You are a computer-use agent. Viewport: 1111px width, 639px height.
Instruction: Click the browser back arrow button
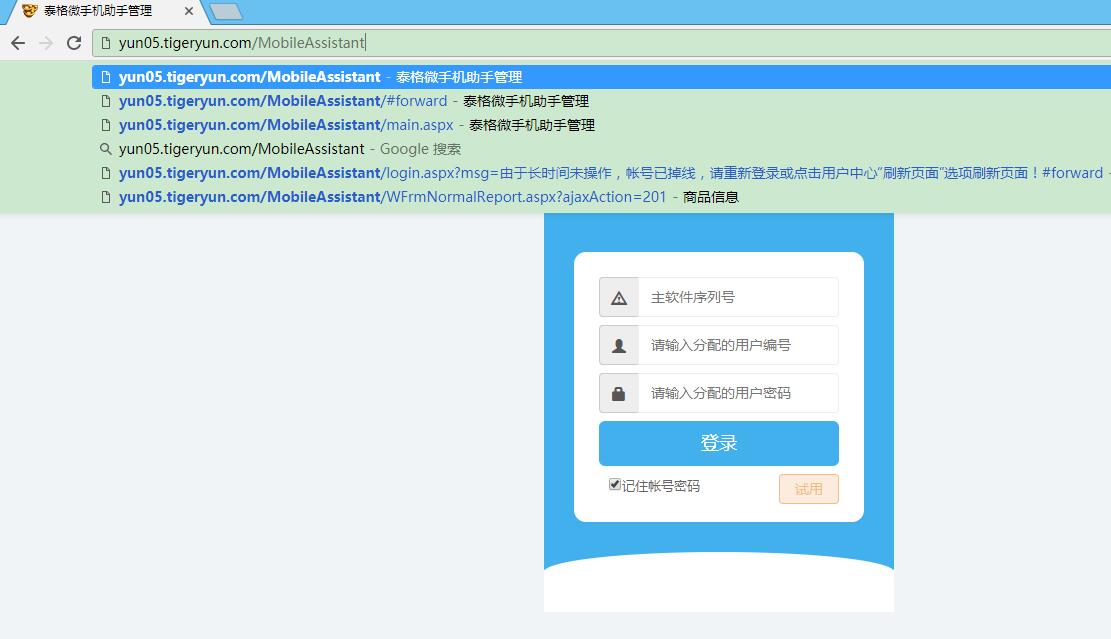(x=18, y=43)
